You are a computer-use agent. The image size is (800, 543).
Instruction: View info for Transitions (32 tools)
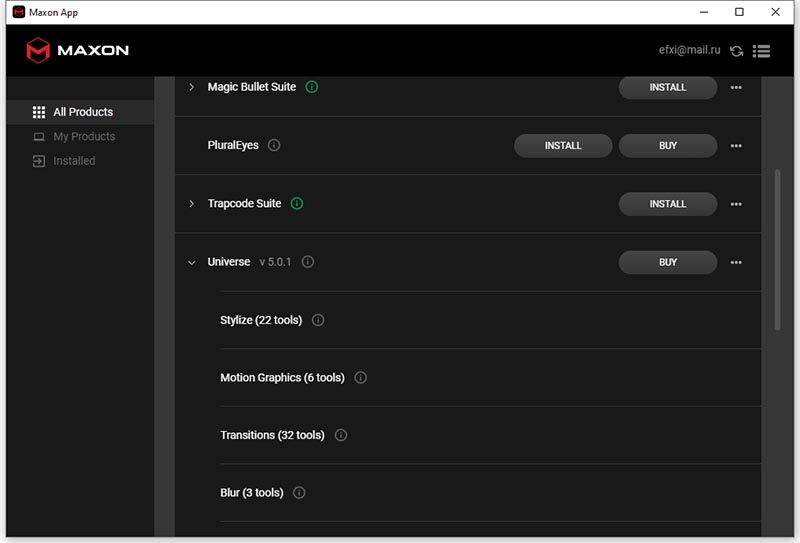point(341,435)
